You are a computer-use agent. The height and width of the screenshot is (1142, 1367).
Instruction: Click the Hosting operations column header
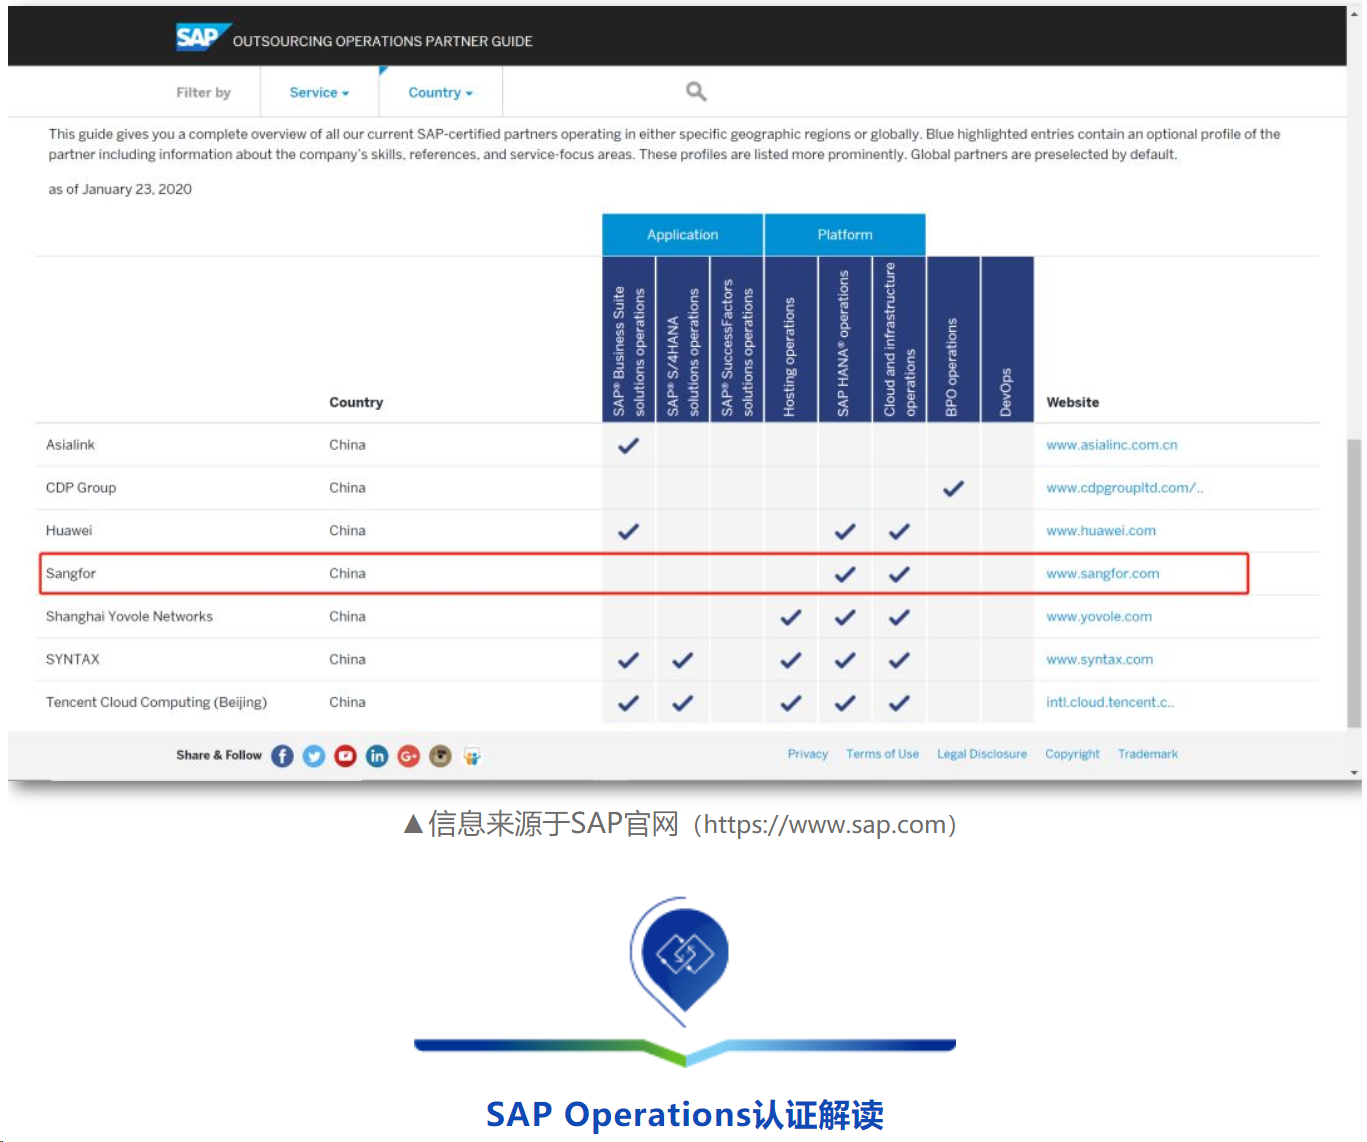(x=791, y=339)
